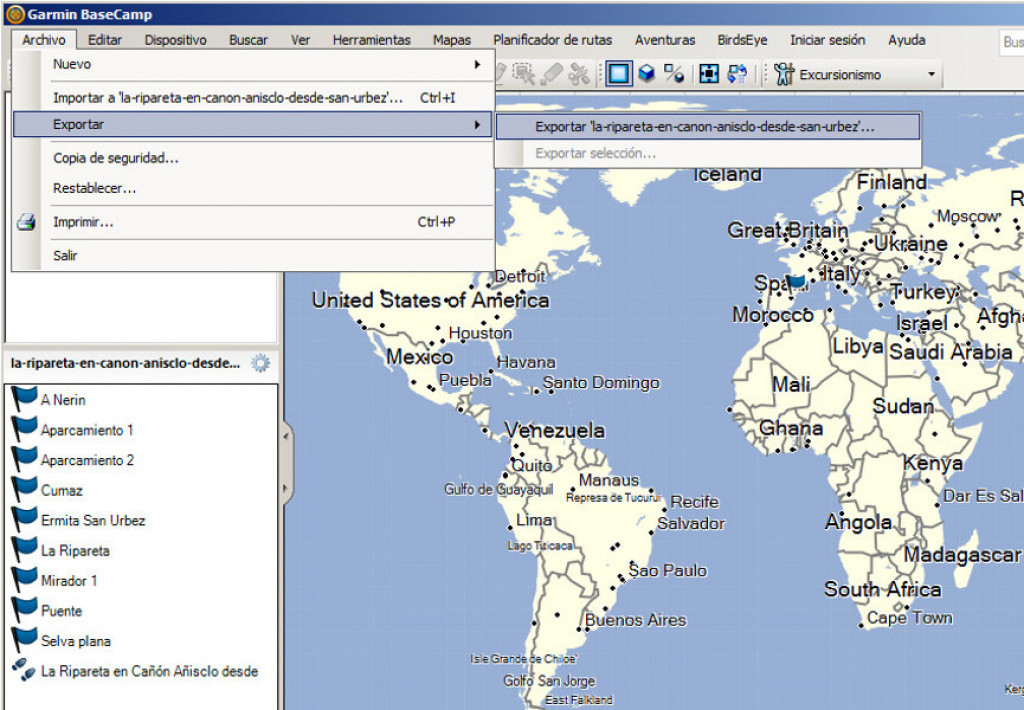The image size is (1024, 710).
Task: Choose Importar a 'la-ripareta...' menu entry
Action: [x=251, y=98]
